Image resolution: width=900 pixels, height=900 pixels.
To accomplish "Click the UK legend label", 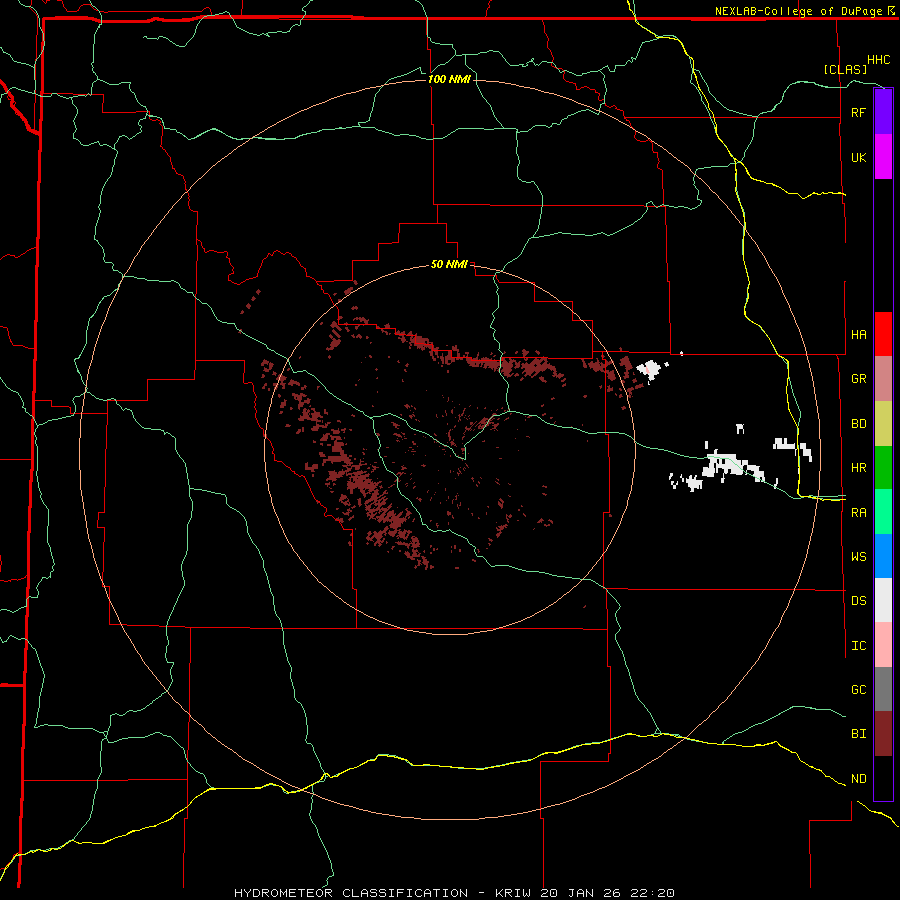I will (x=858, y=157).
